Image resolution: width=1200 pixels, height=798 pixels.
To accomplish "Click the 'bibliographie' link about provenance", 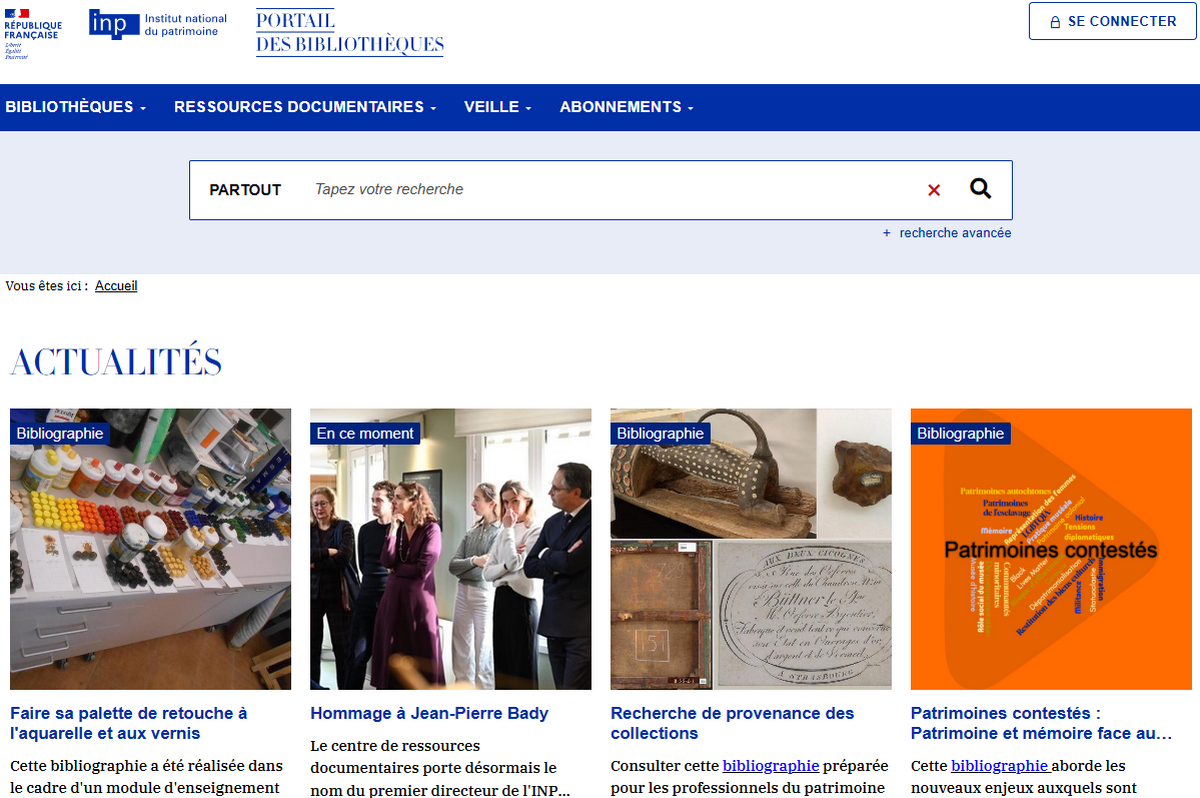I will (x=770, y=765).
